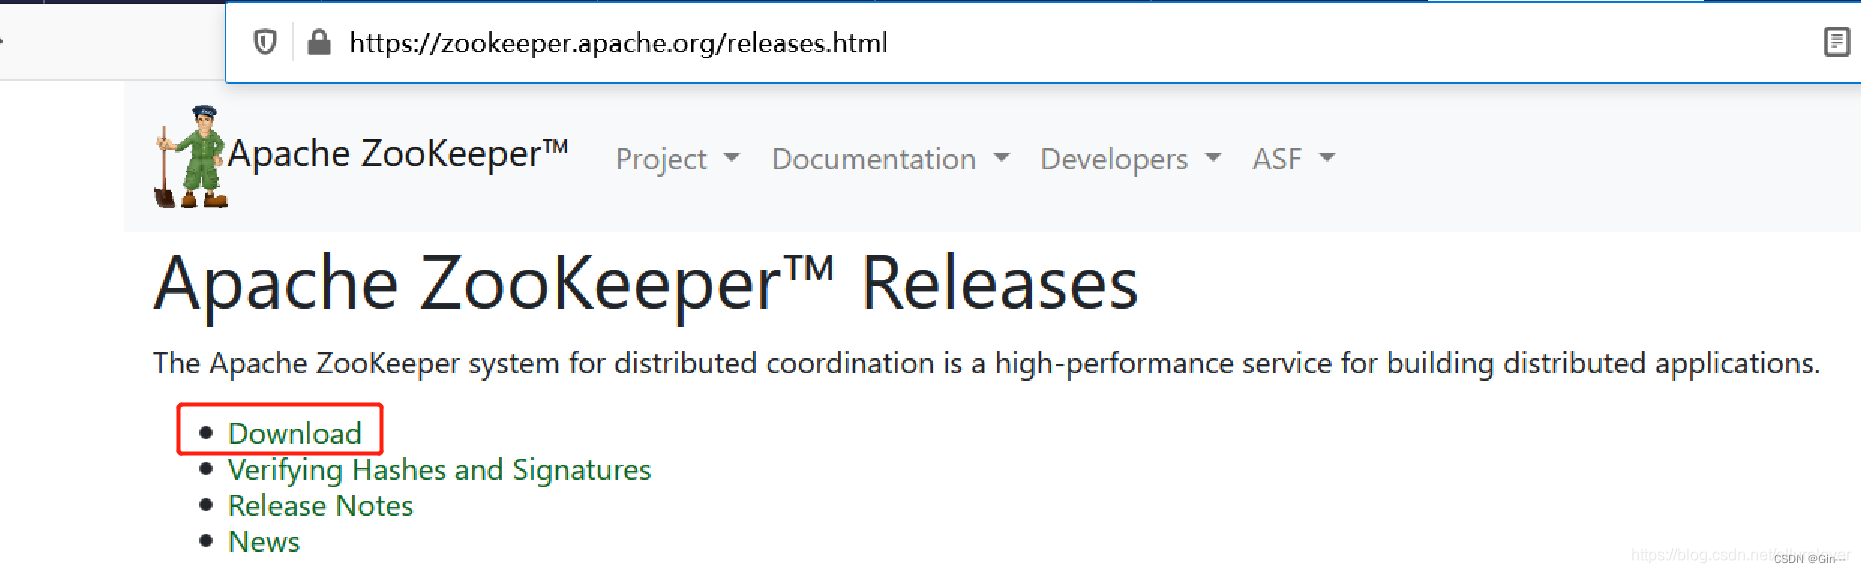Expand the Documentation dropdown menu
Screen dimensions: 1861x573
pos(890,159)
